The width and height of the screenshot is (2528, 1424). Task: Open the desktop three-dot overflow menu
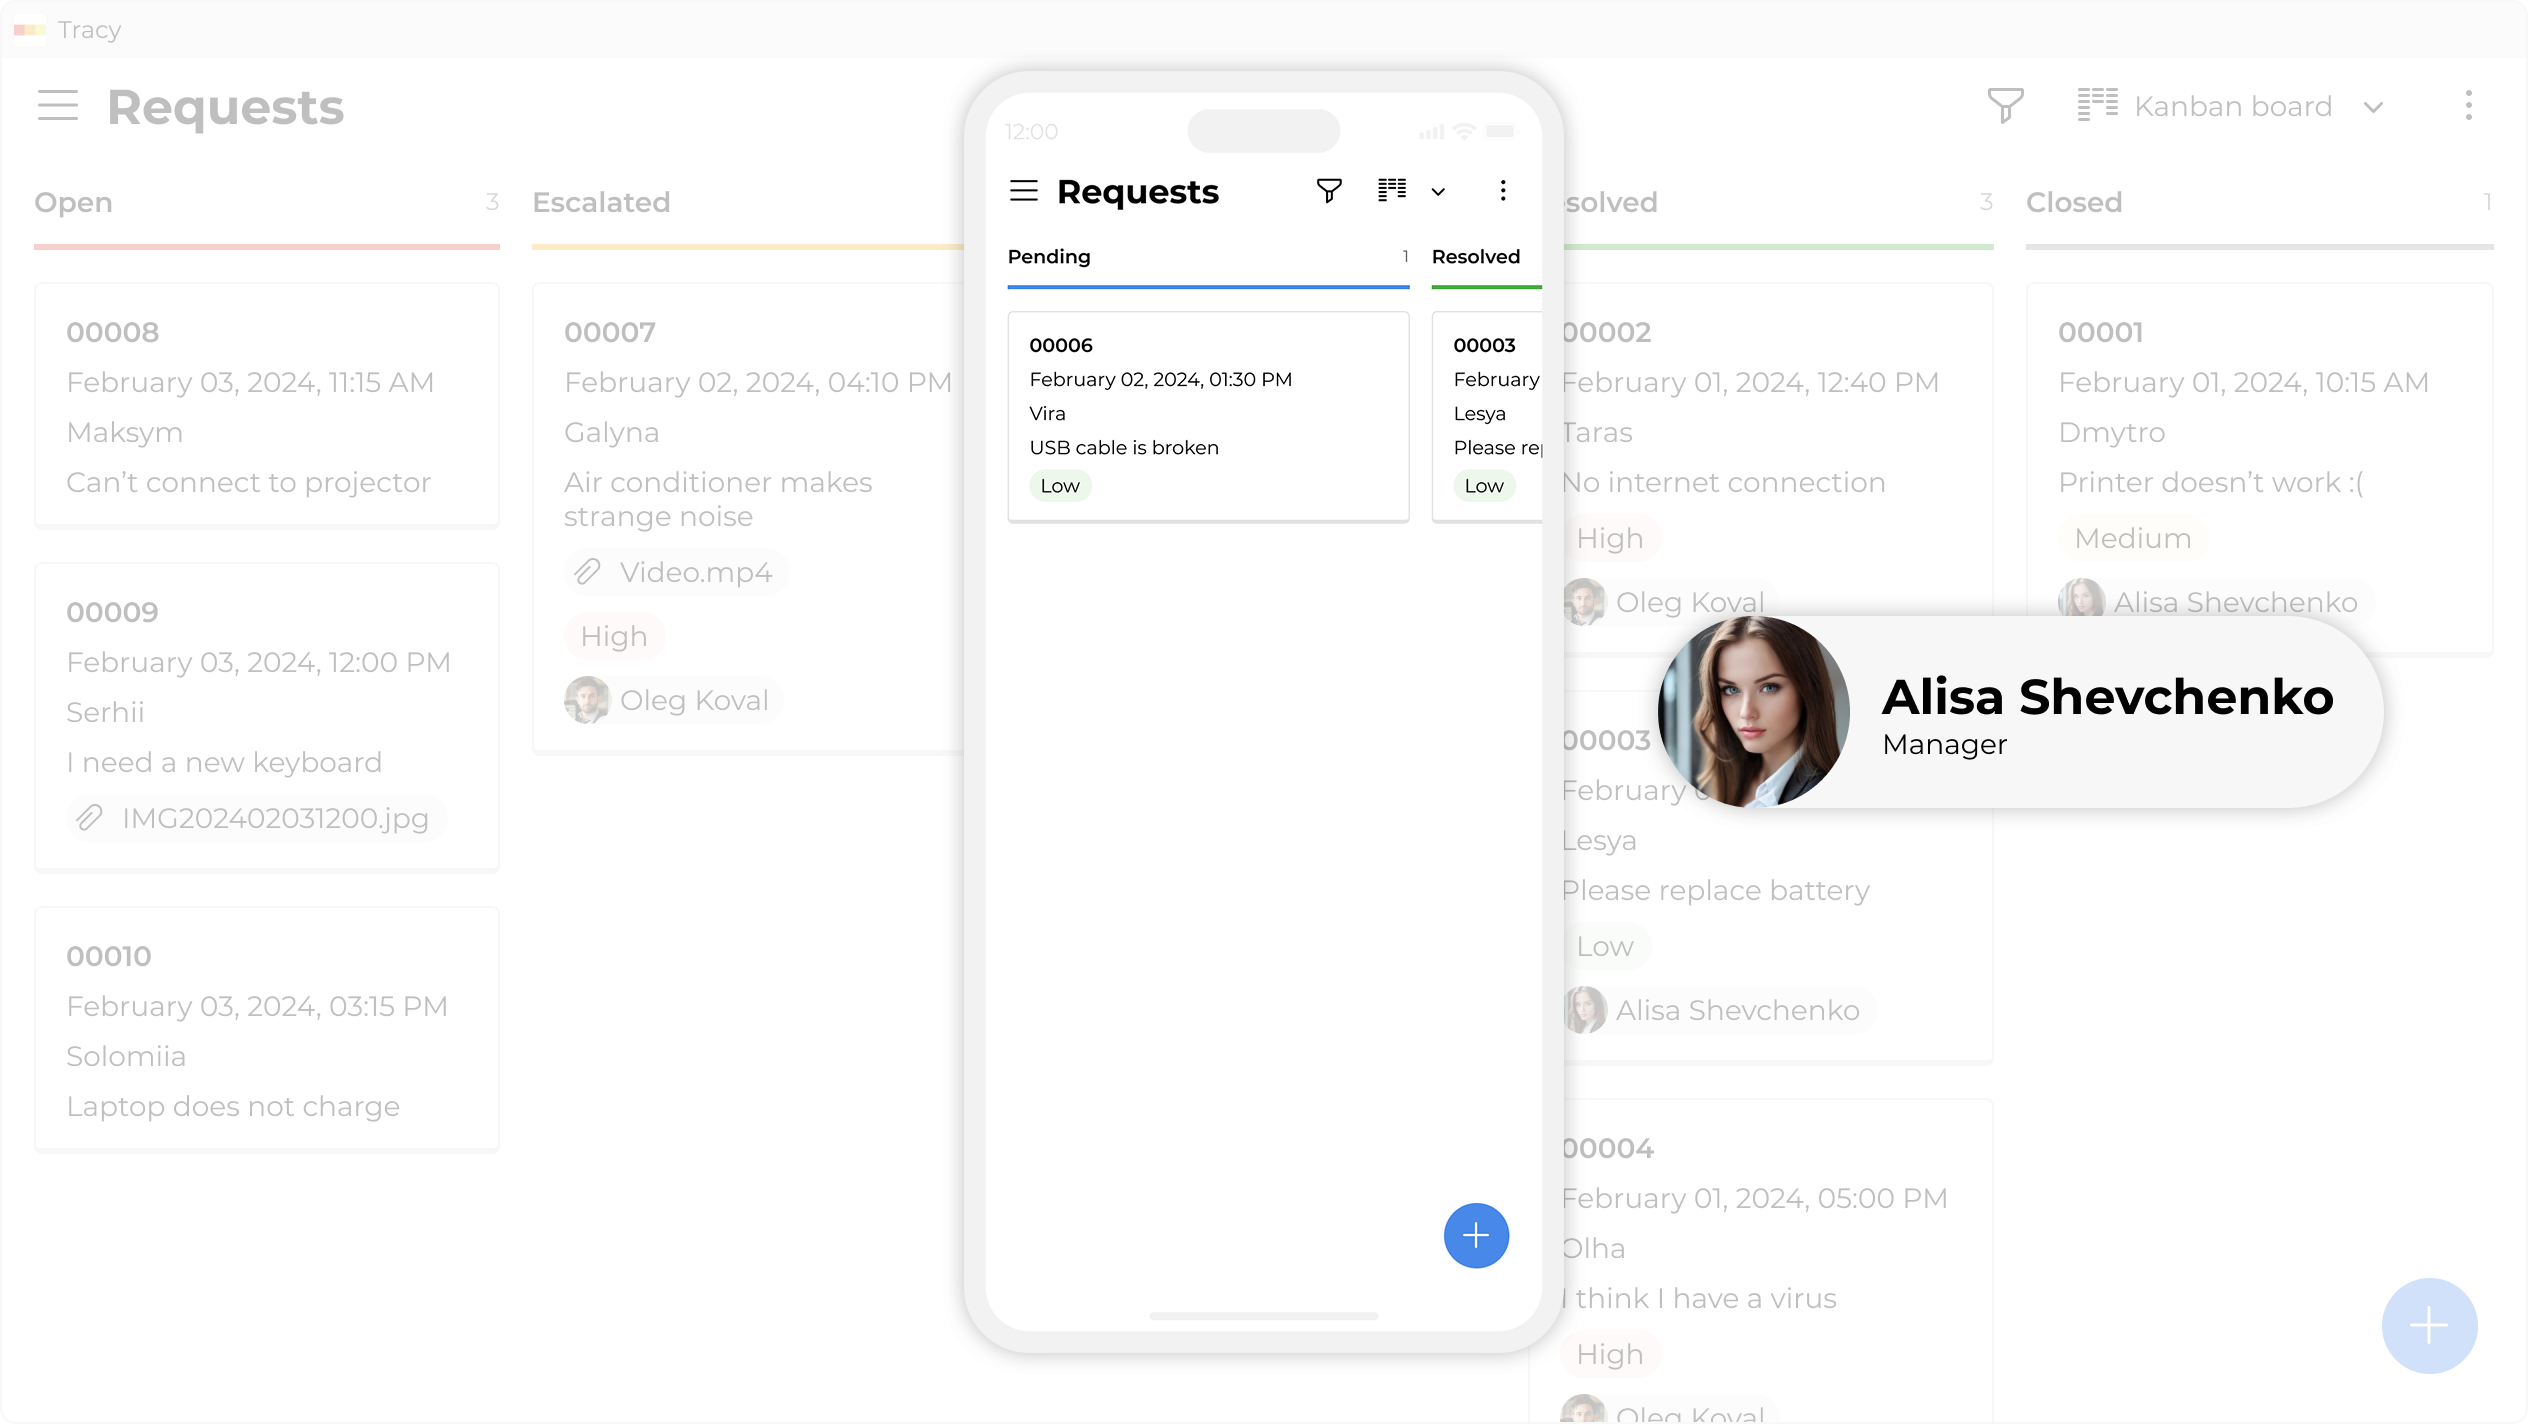(2468, 105)
